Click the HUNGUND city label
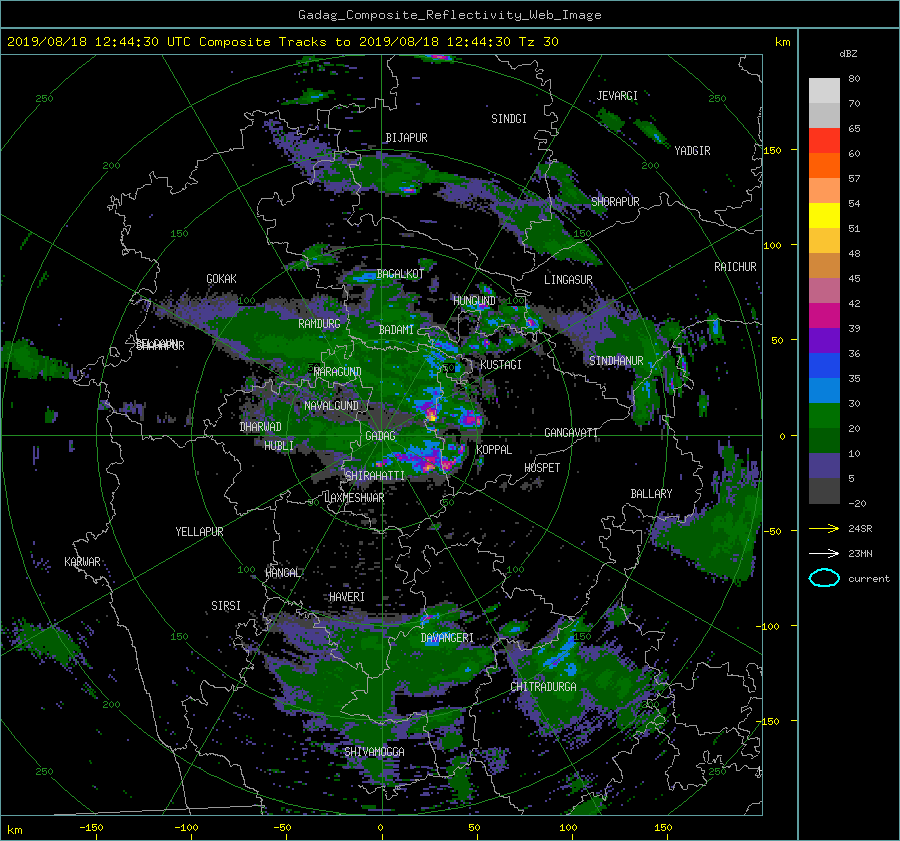Screen dimensions: 900x841 474,301
